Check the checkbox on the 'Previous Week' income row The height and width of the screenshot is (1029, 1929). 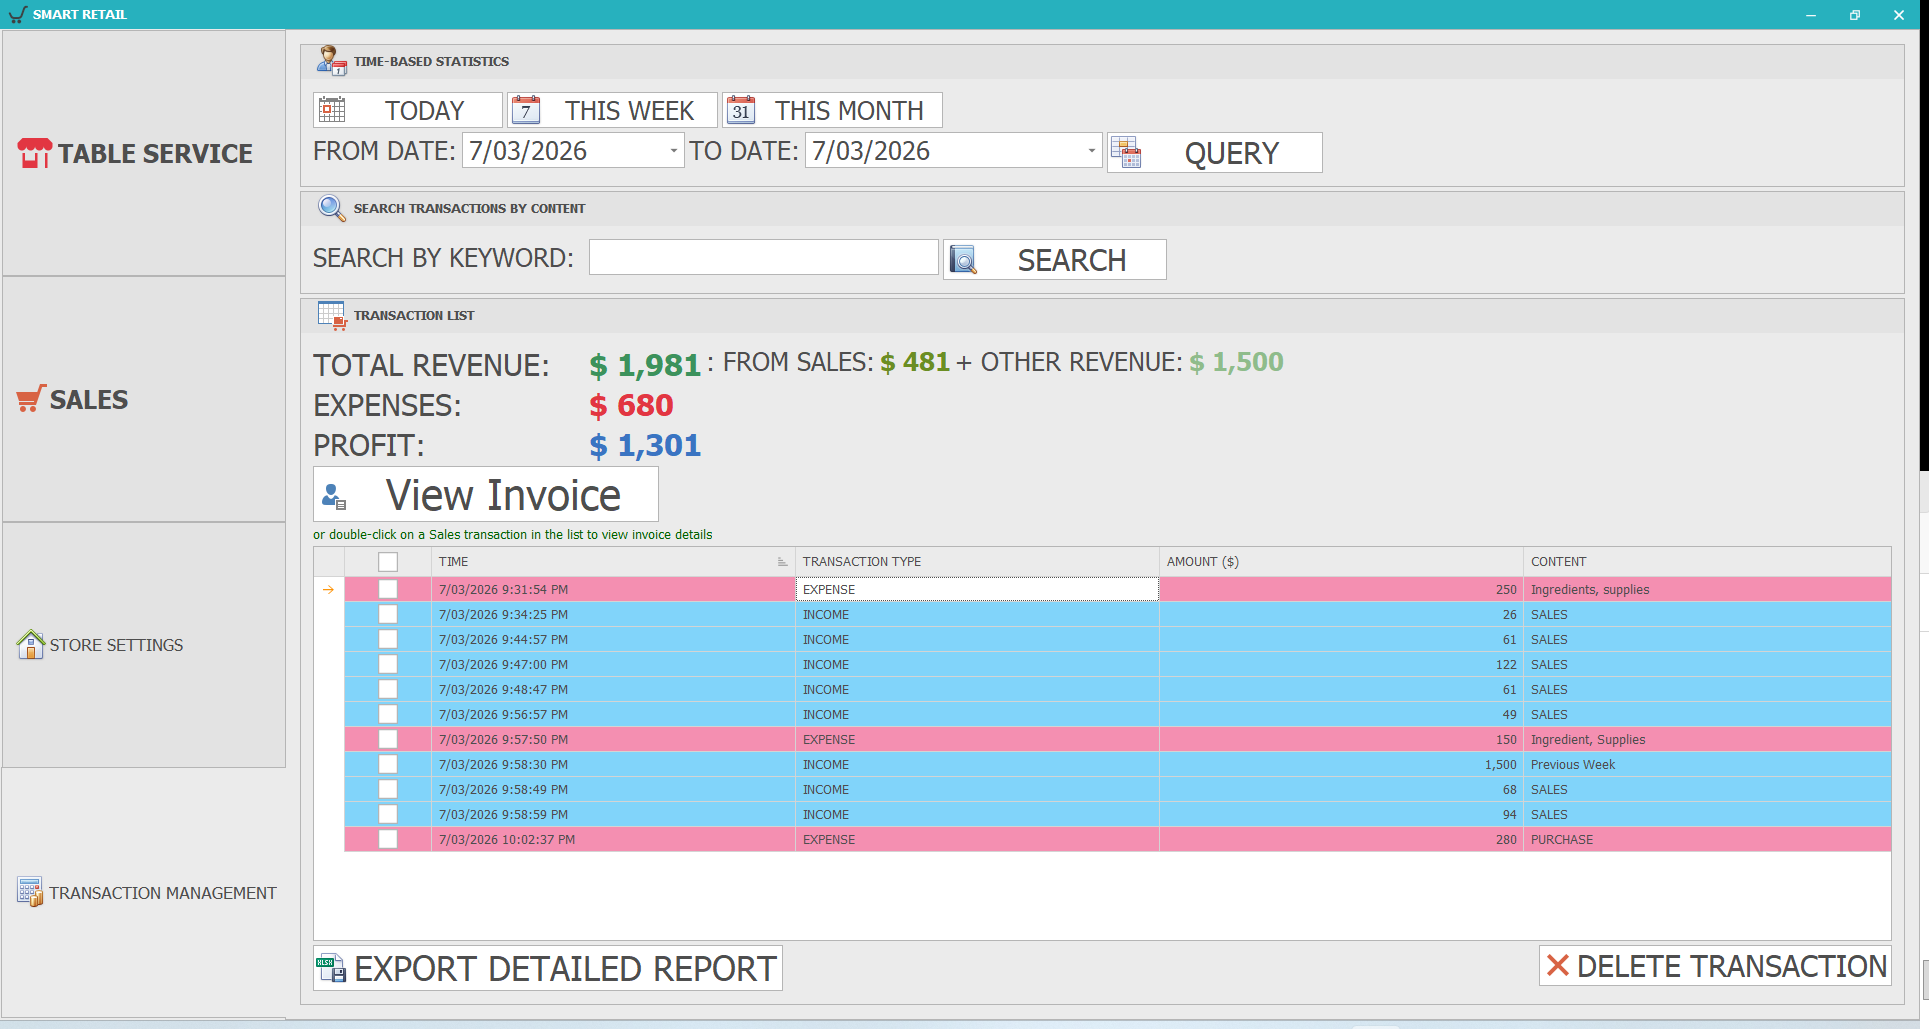(388, 764)
